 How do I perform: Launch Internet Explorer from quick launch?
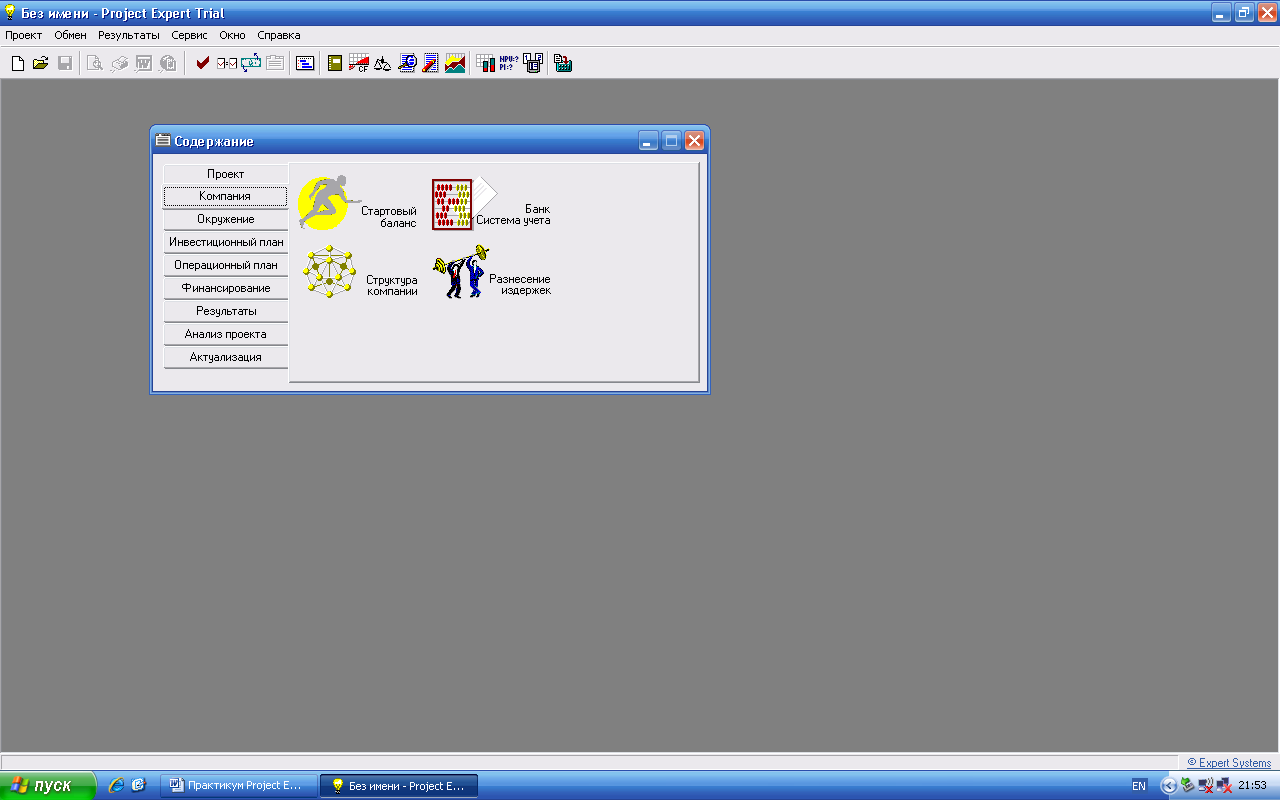point(117,785)
